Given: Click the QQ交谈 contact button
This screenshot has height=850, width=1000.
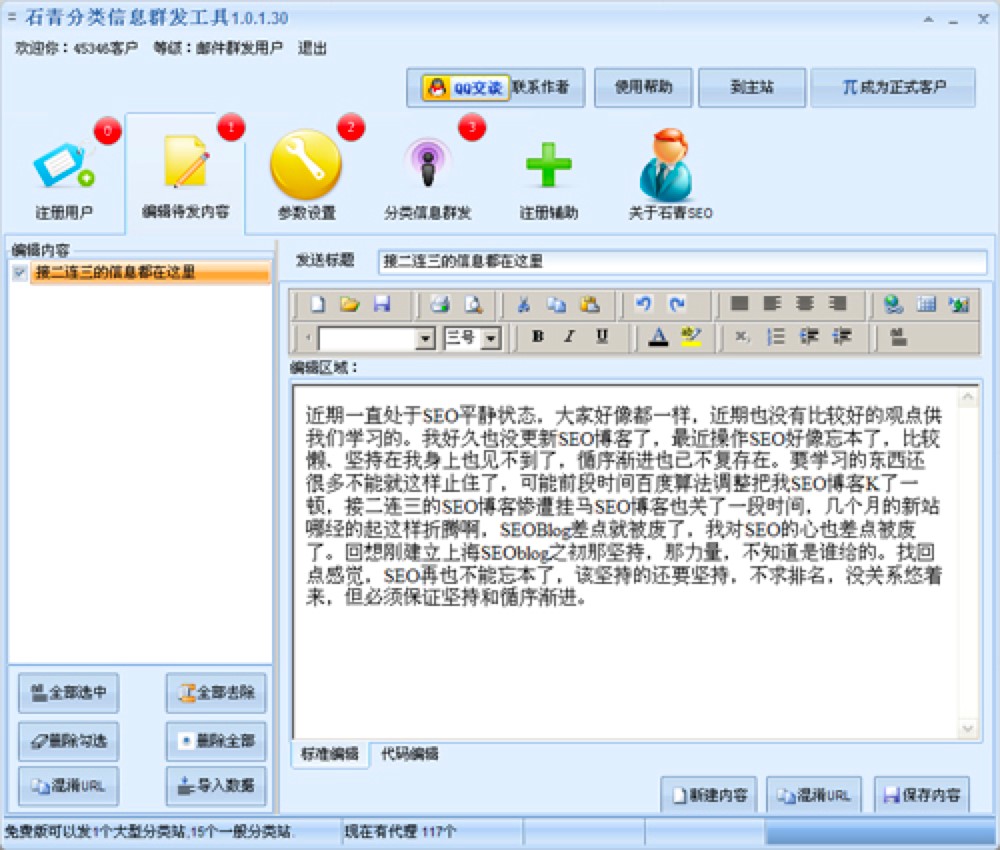Looking at the screenshot, I should (x=466, y=87).
